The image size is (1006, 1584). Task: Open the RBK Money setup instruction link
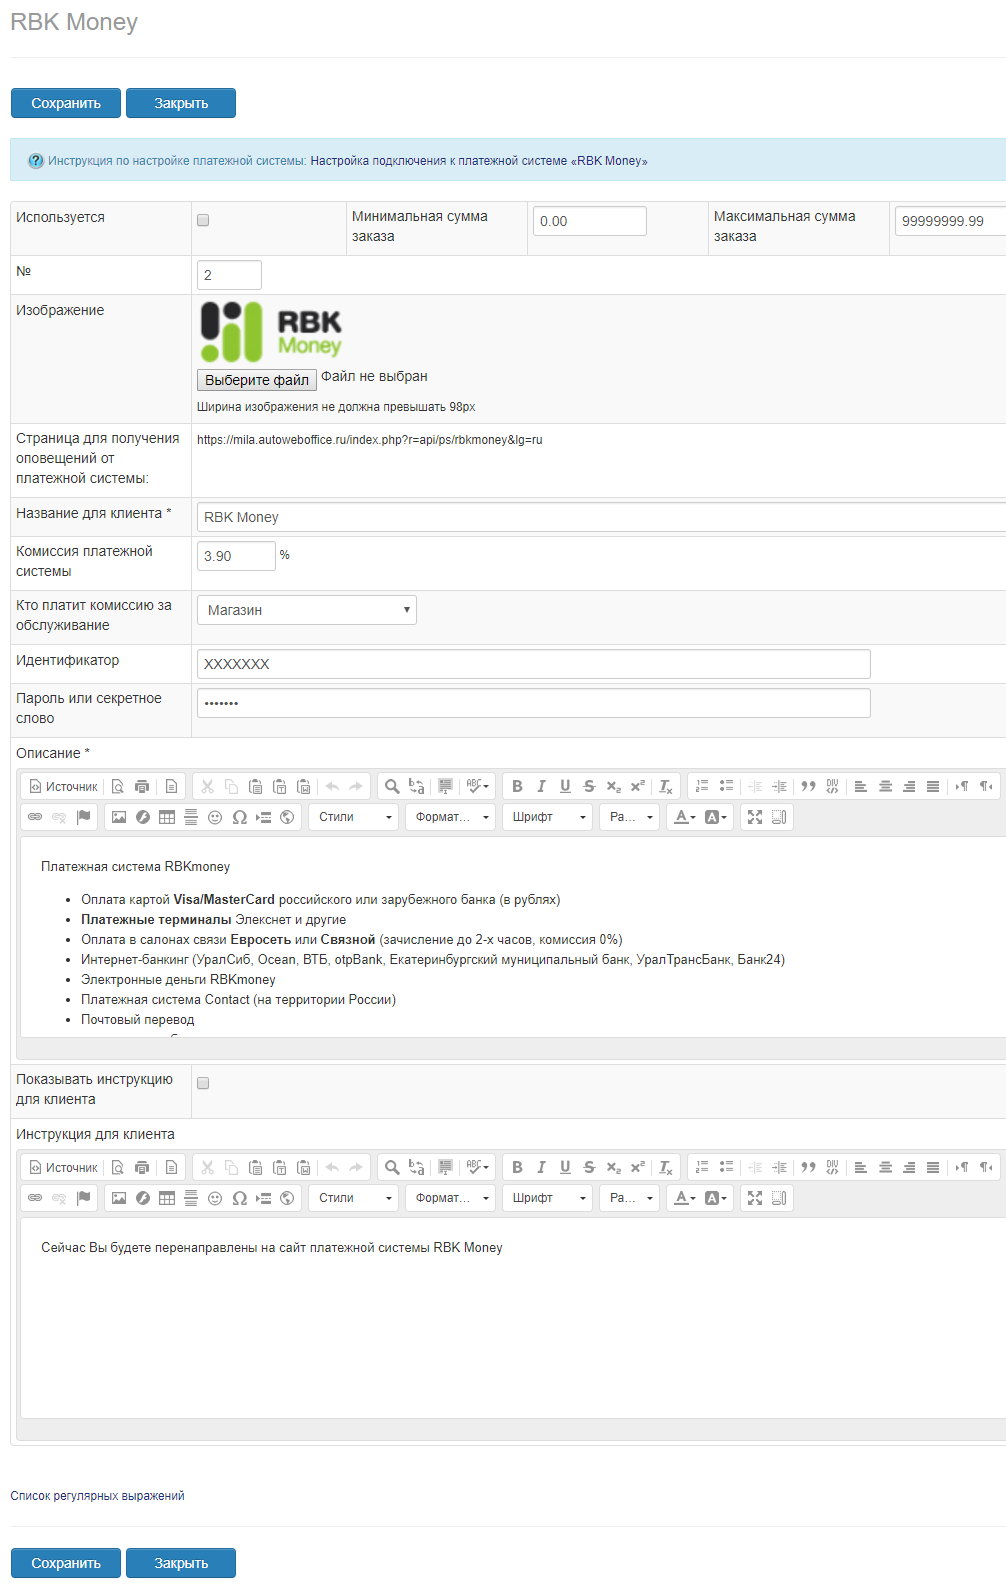point(478,161)
